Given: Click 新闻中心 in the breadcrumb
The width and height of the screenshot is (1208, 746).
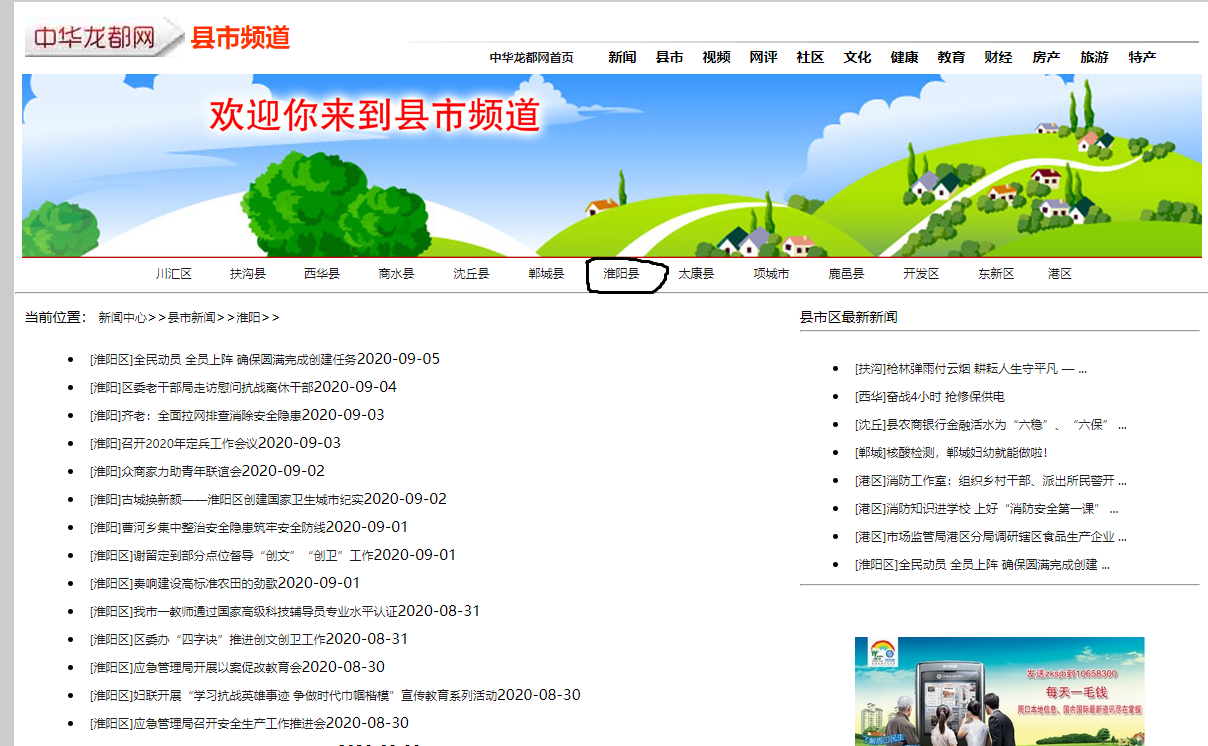Looking at the screenshot, I should click(122, 318).
